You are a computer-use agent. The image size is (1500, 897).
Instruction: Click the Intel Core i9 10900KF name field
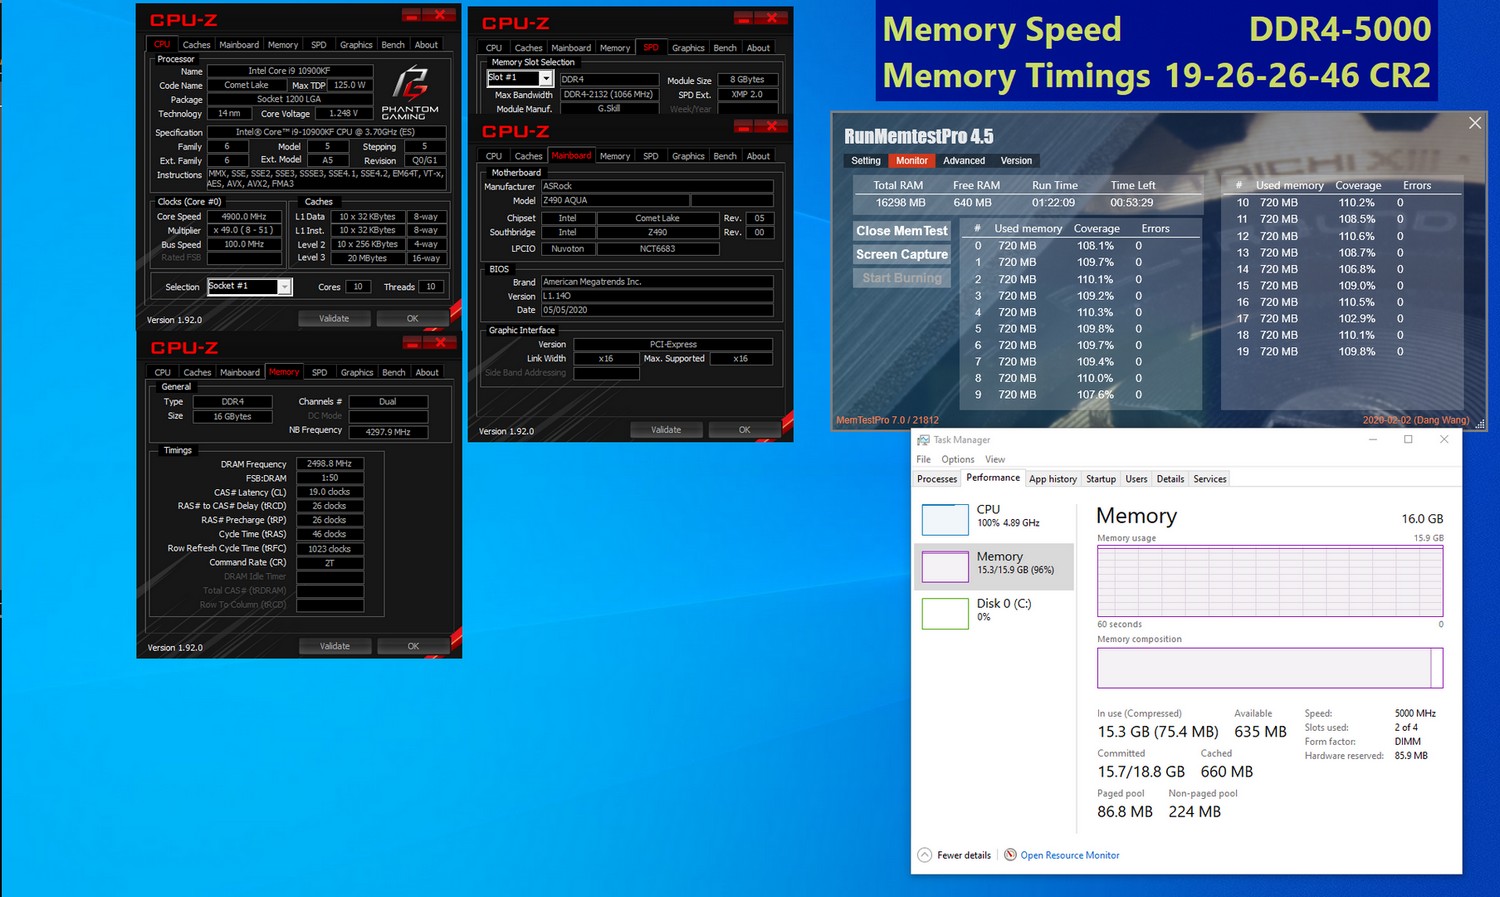click(x=290, y=71)
